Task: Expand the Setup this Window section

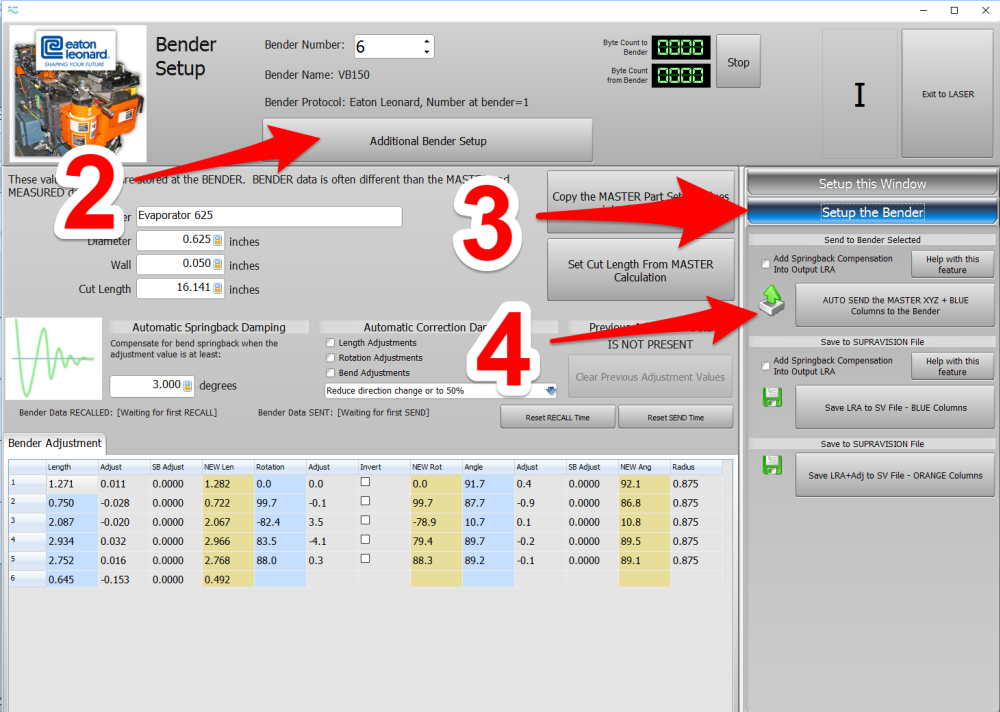Action: 872,184
